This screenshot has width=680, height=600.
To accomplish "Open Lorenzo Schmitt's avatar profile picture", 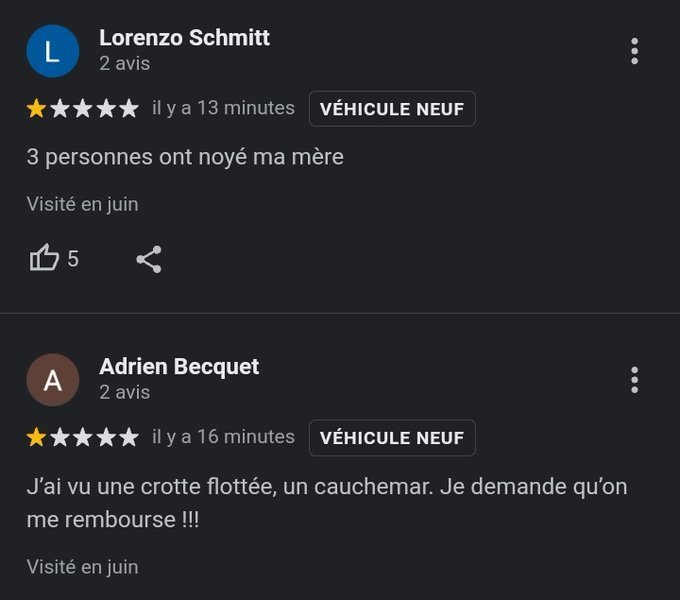I will coord(52,51).
